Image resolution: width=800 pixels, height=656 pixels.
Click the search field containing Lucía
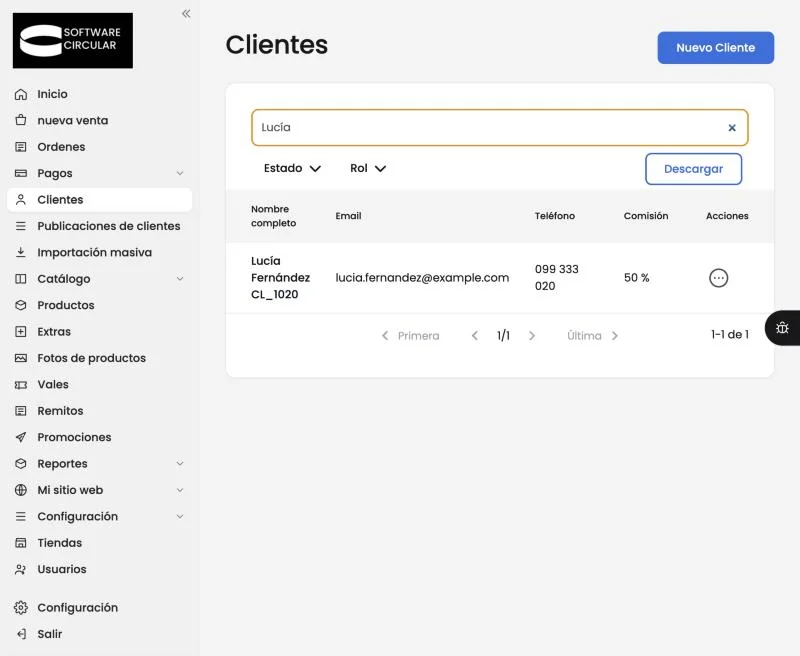pyautogui.click(x=499, y=128)
